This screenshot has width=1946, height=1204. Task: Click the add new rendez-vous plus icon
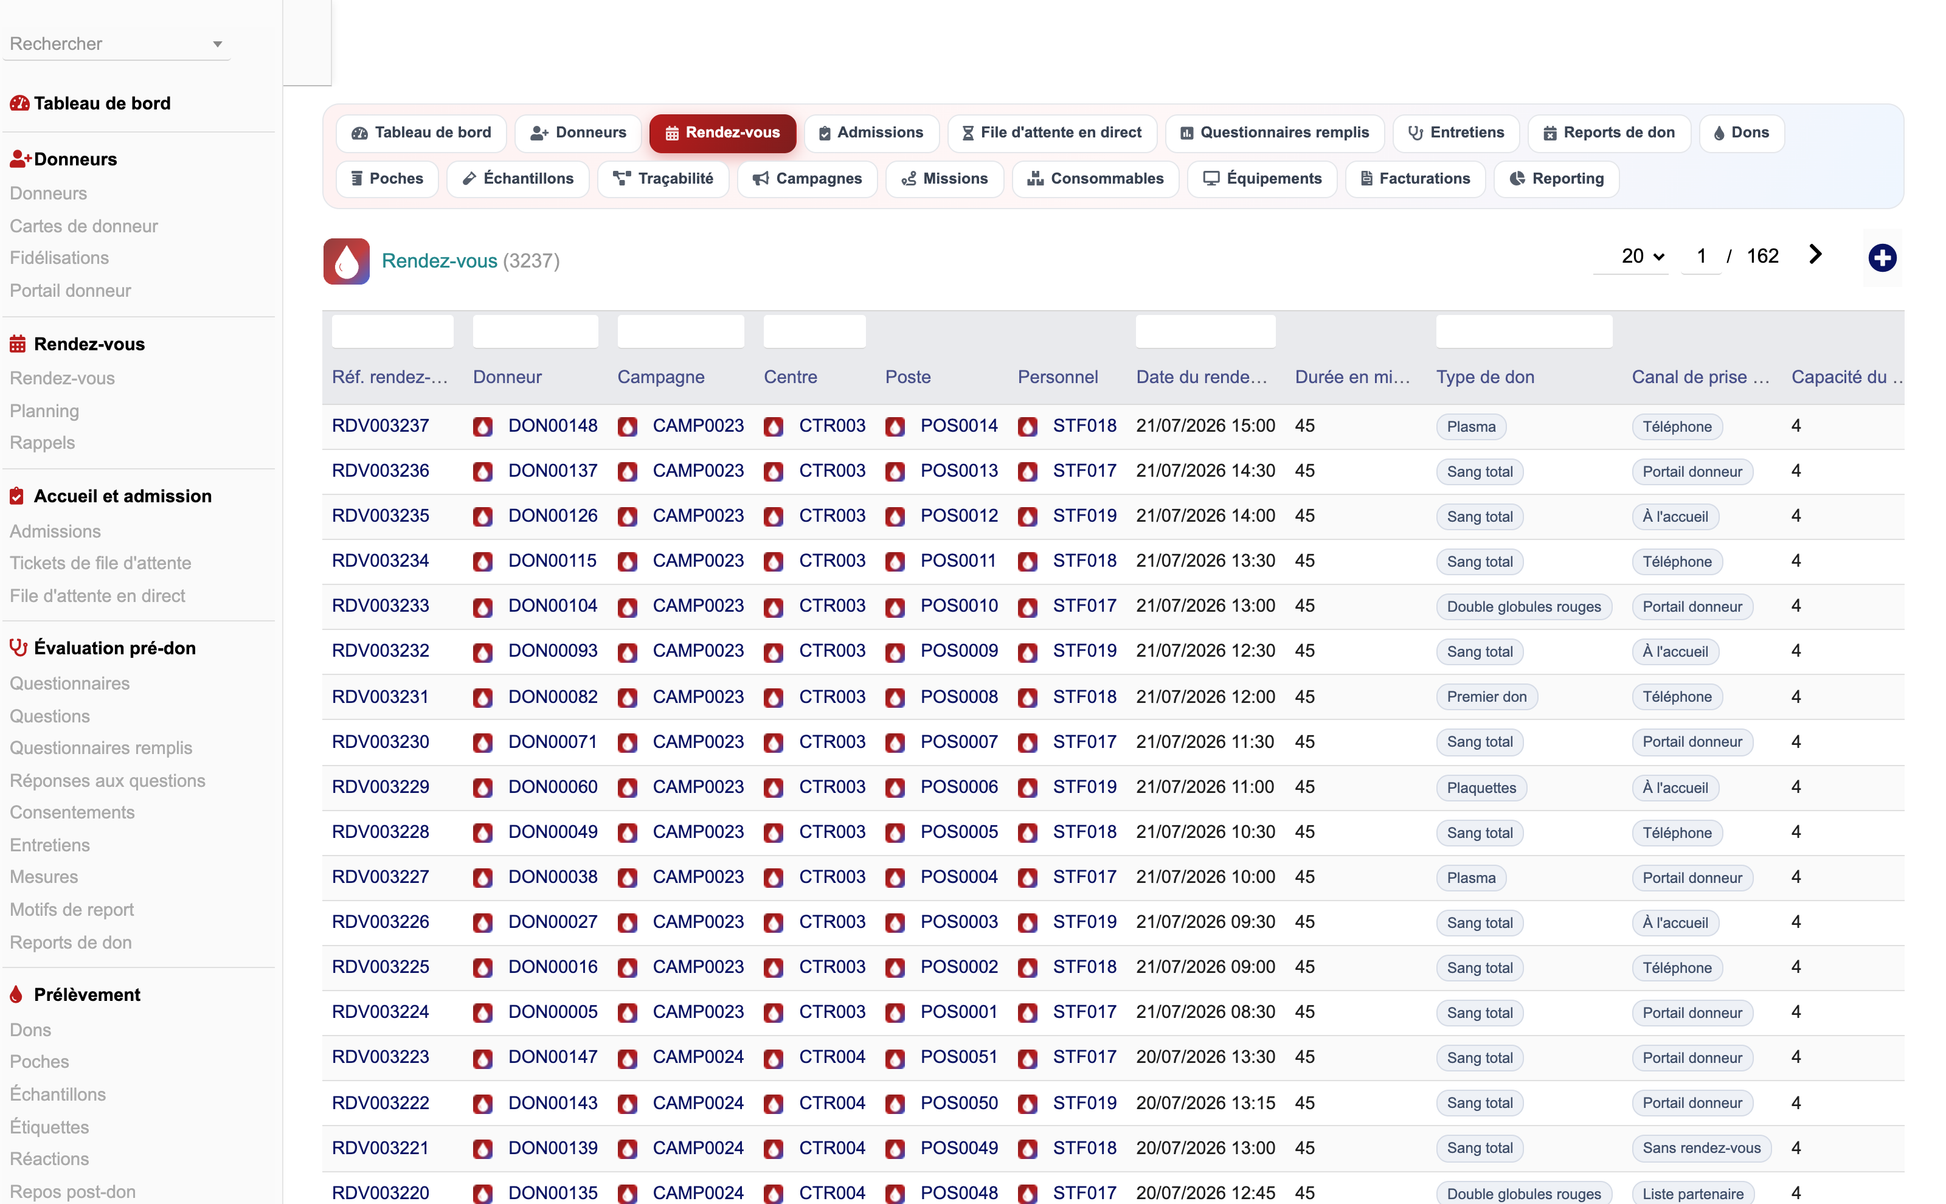pyautogui.click(x=1882, y=258)
